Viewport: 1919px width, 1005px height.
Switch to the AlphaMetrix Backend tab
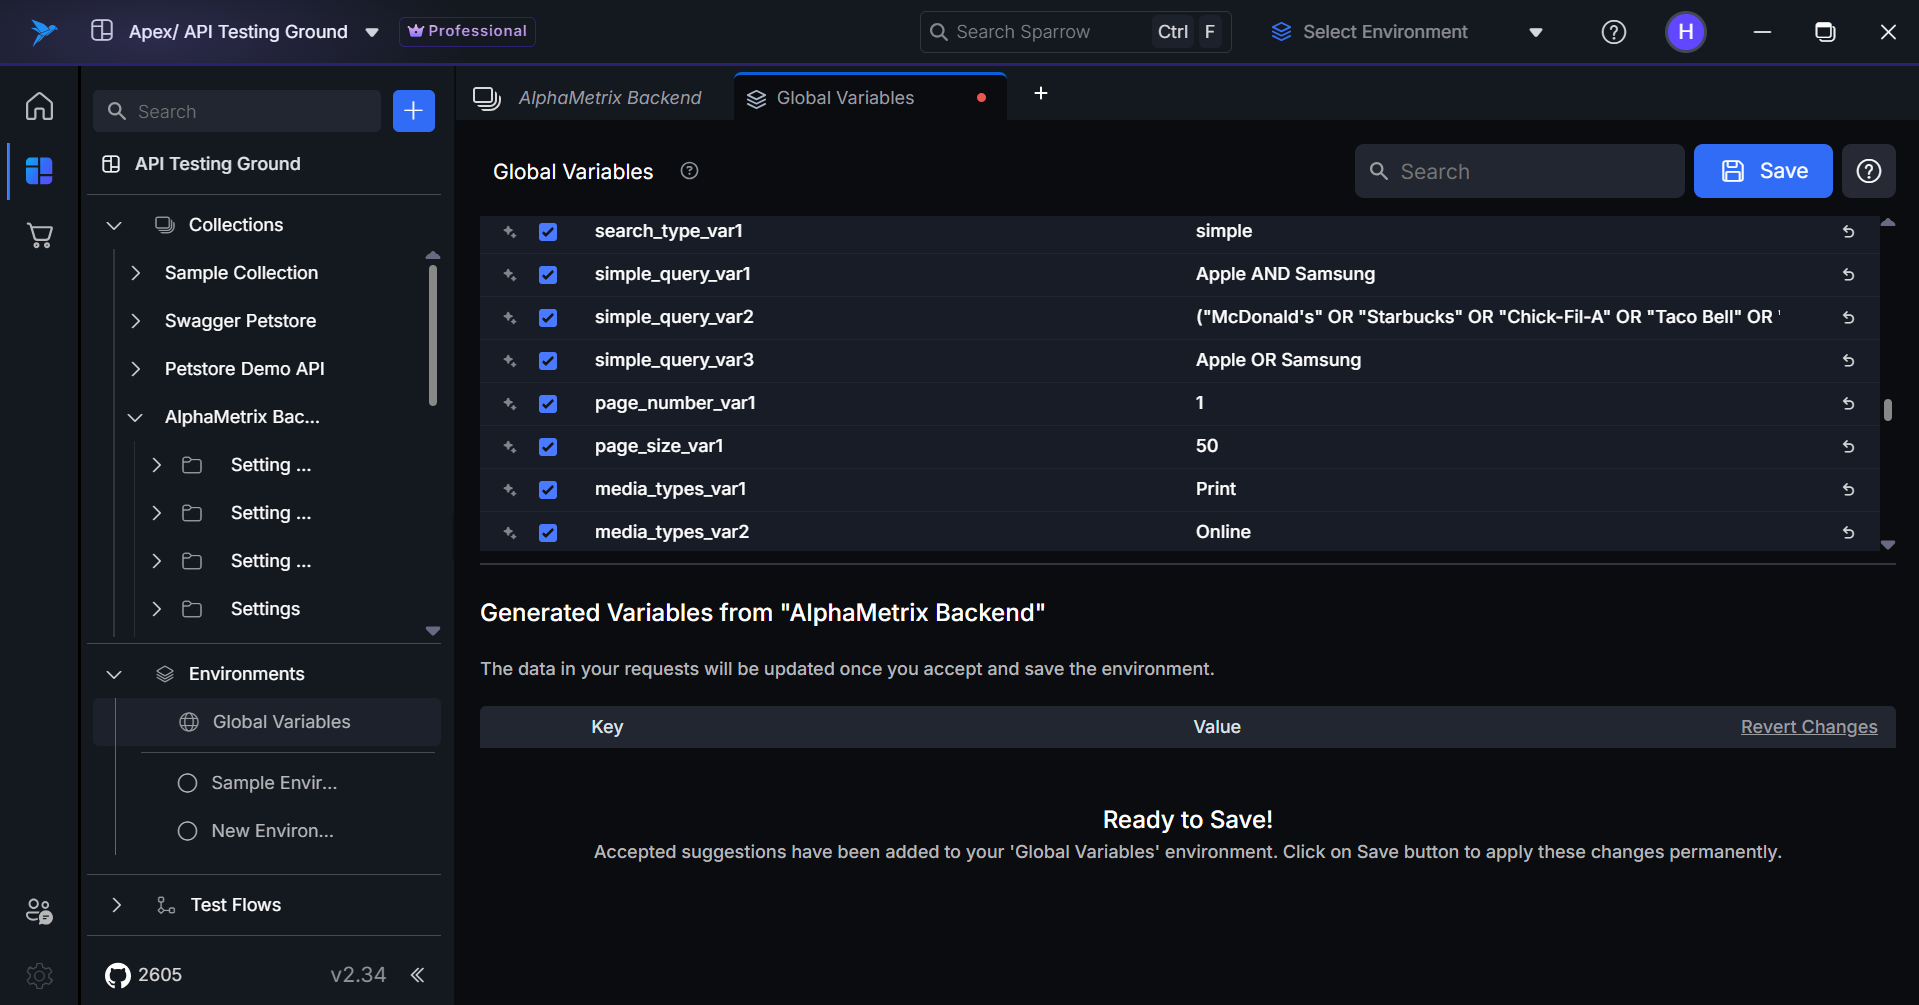coord(608,98)
